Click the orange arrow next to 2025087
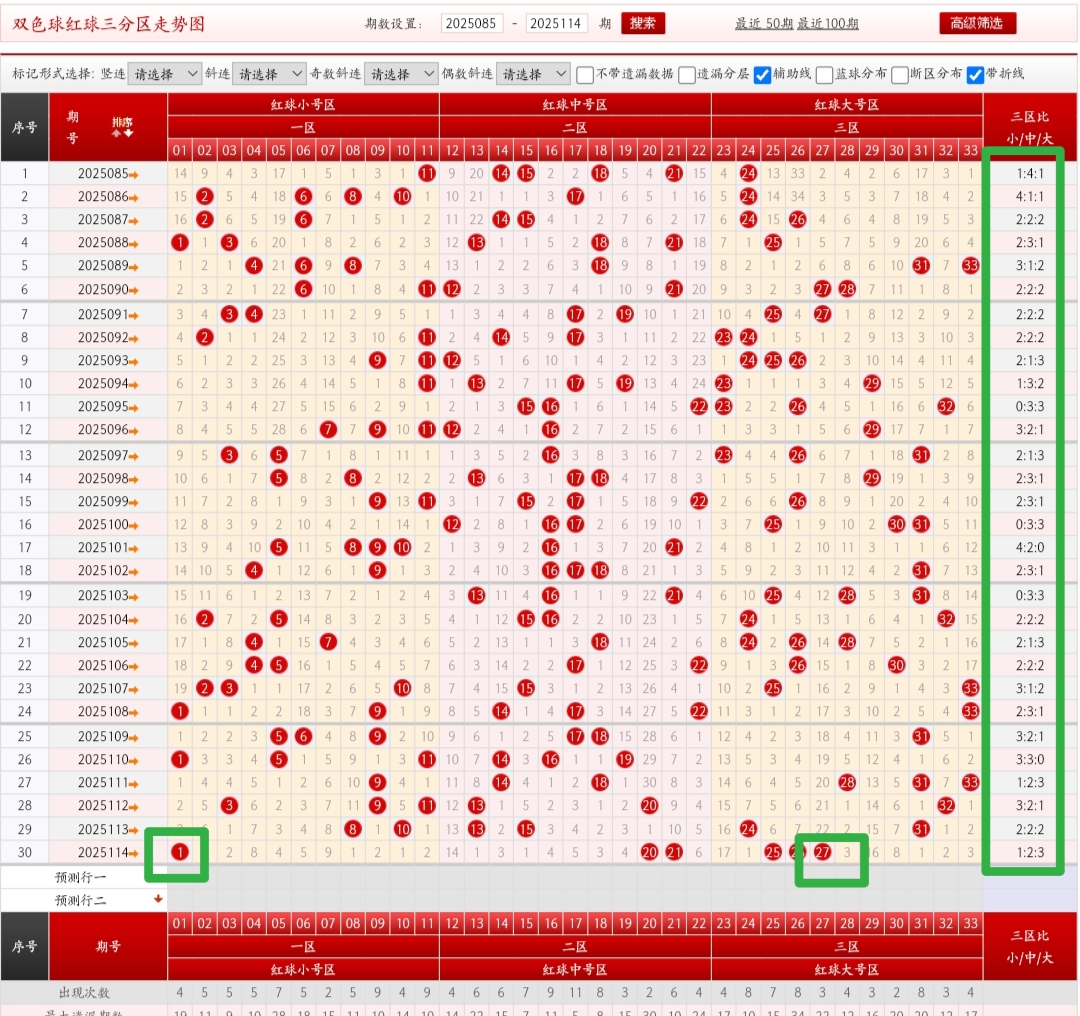The height and width of the screenshot is (1016, 1080). pyautogui.click(x=134, y=220)
